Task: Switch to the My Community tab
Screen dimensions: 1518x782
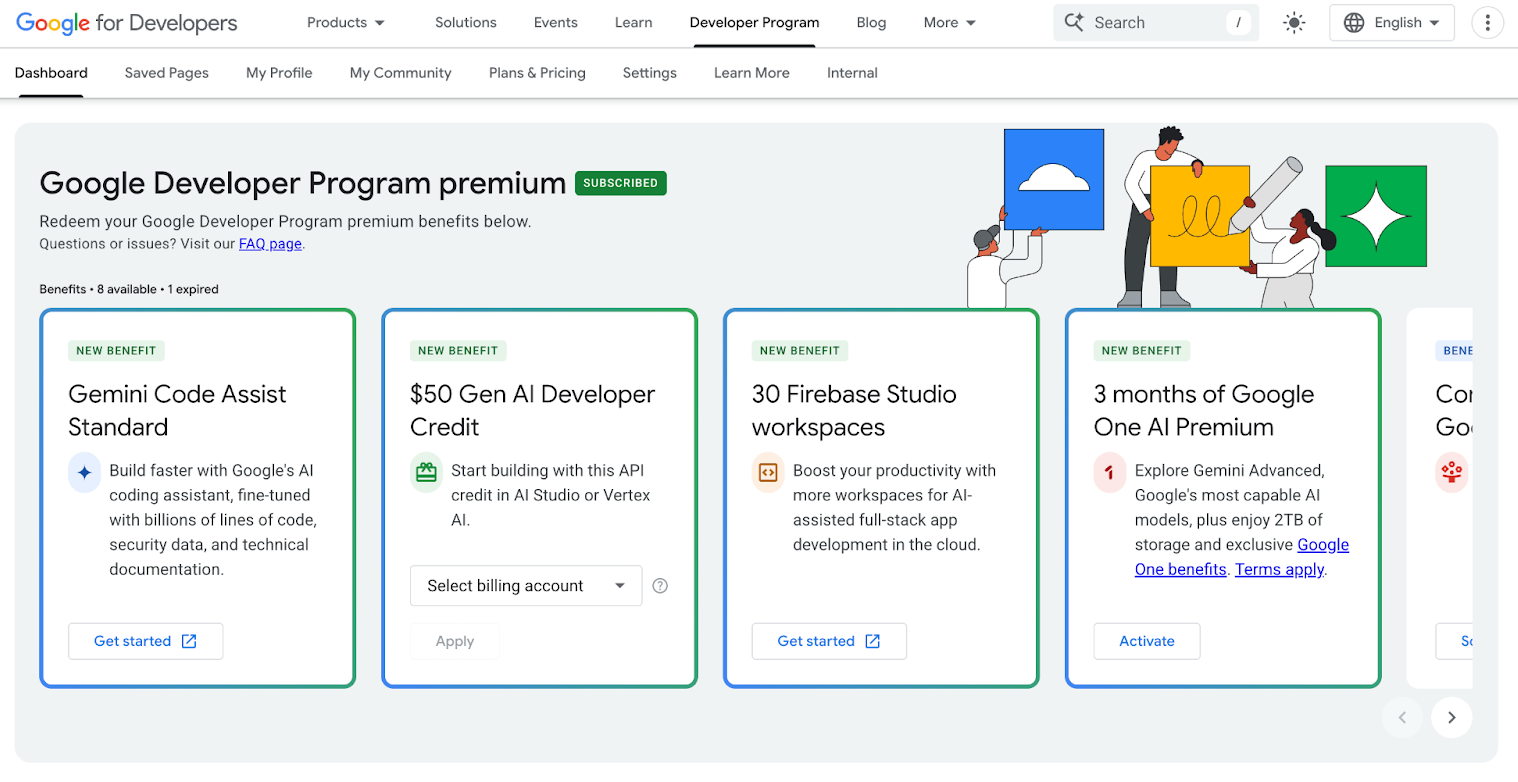Action: (401, 73)
